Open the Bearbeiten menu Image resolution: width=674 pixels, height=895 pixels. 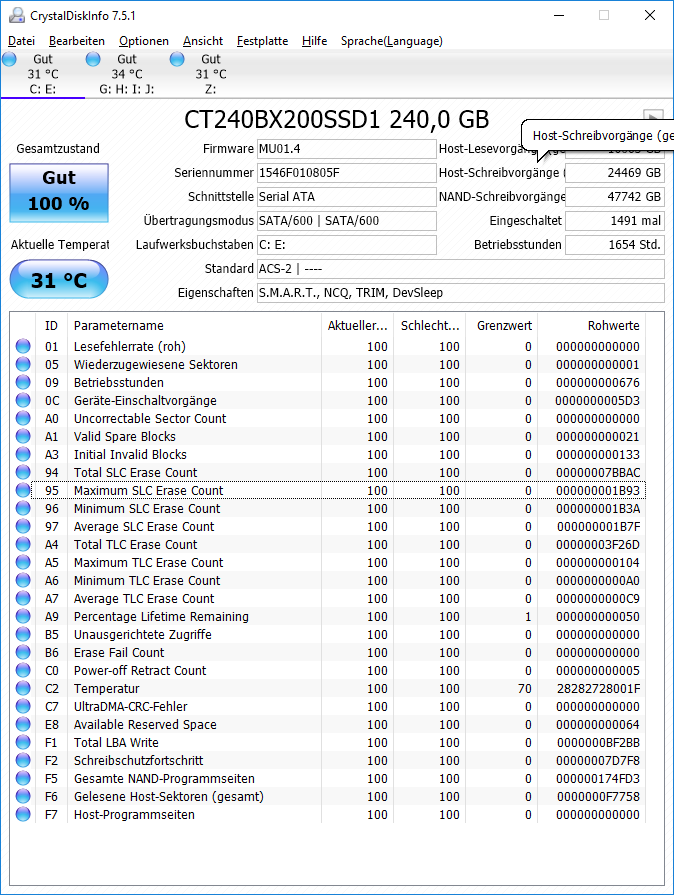click(76, 41)
